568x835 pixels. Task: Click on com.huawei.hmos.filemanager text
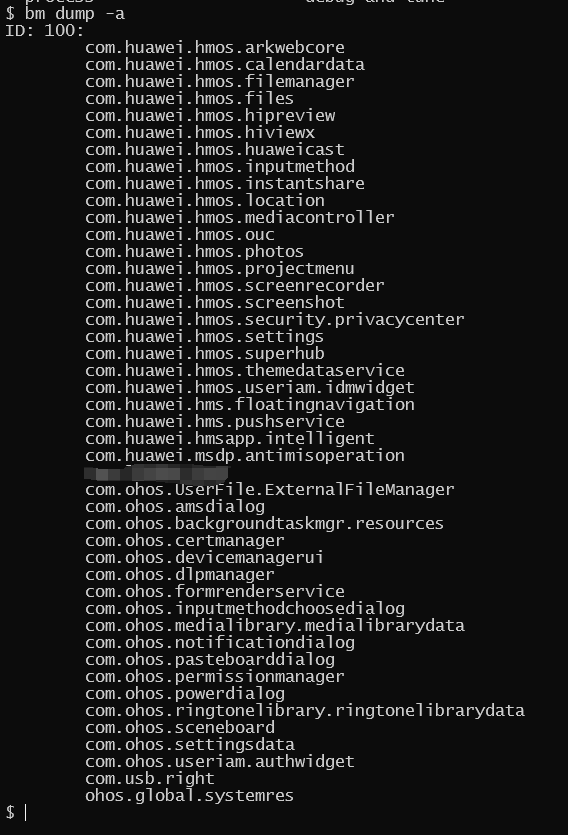coord(219,81)
